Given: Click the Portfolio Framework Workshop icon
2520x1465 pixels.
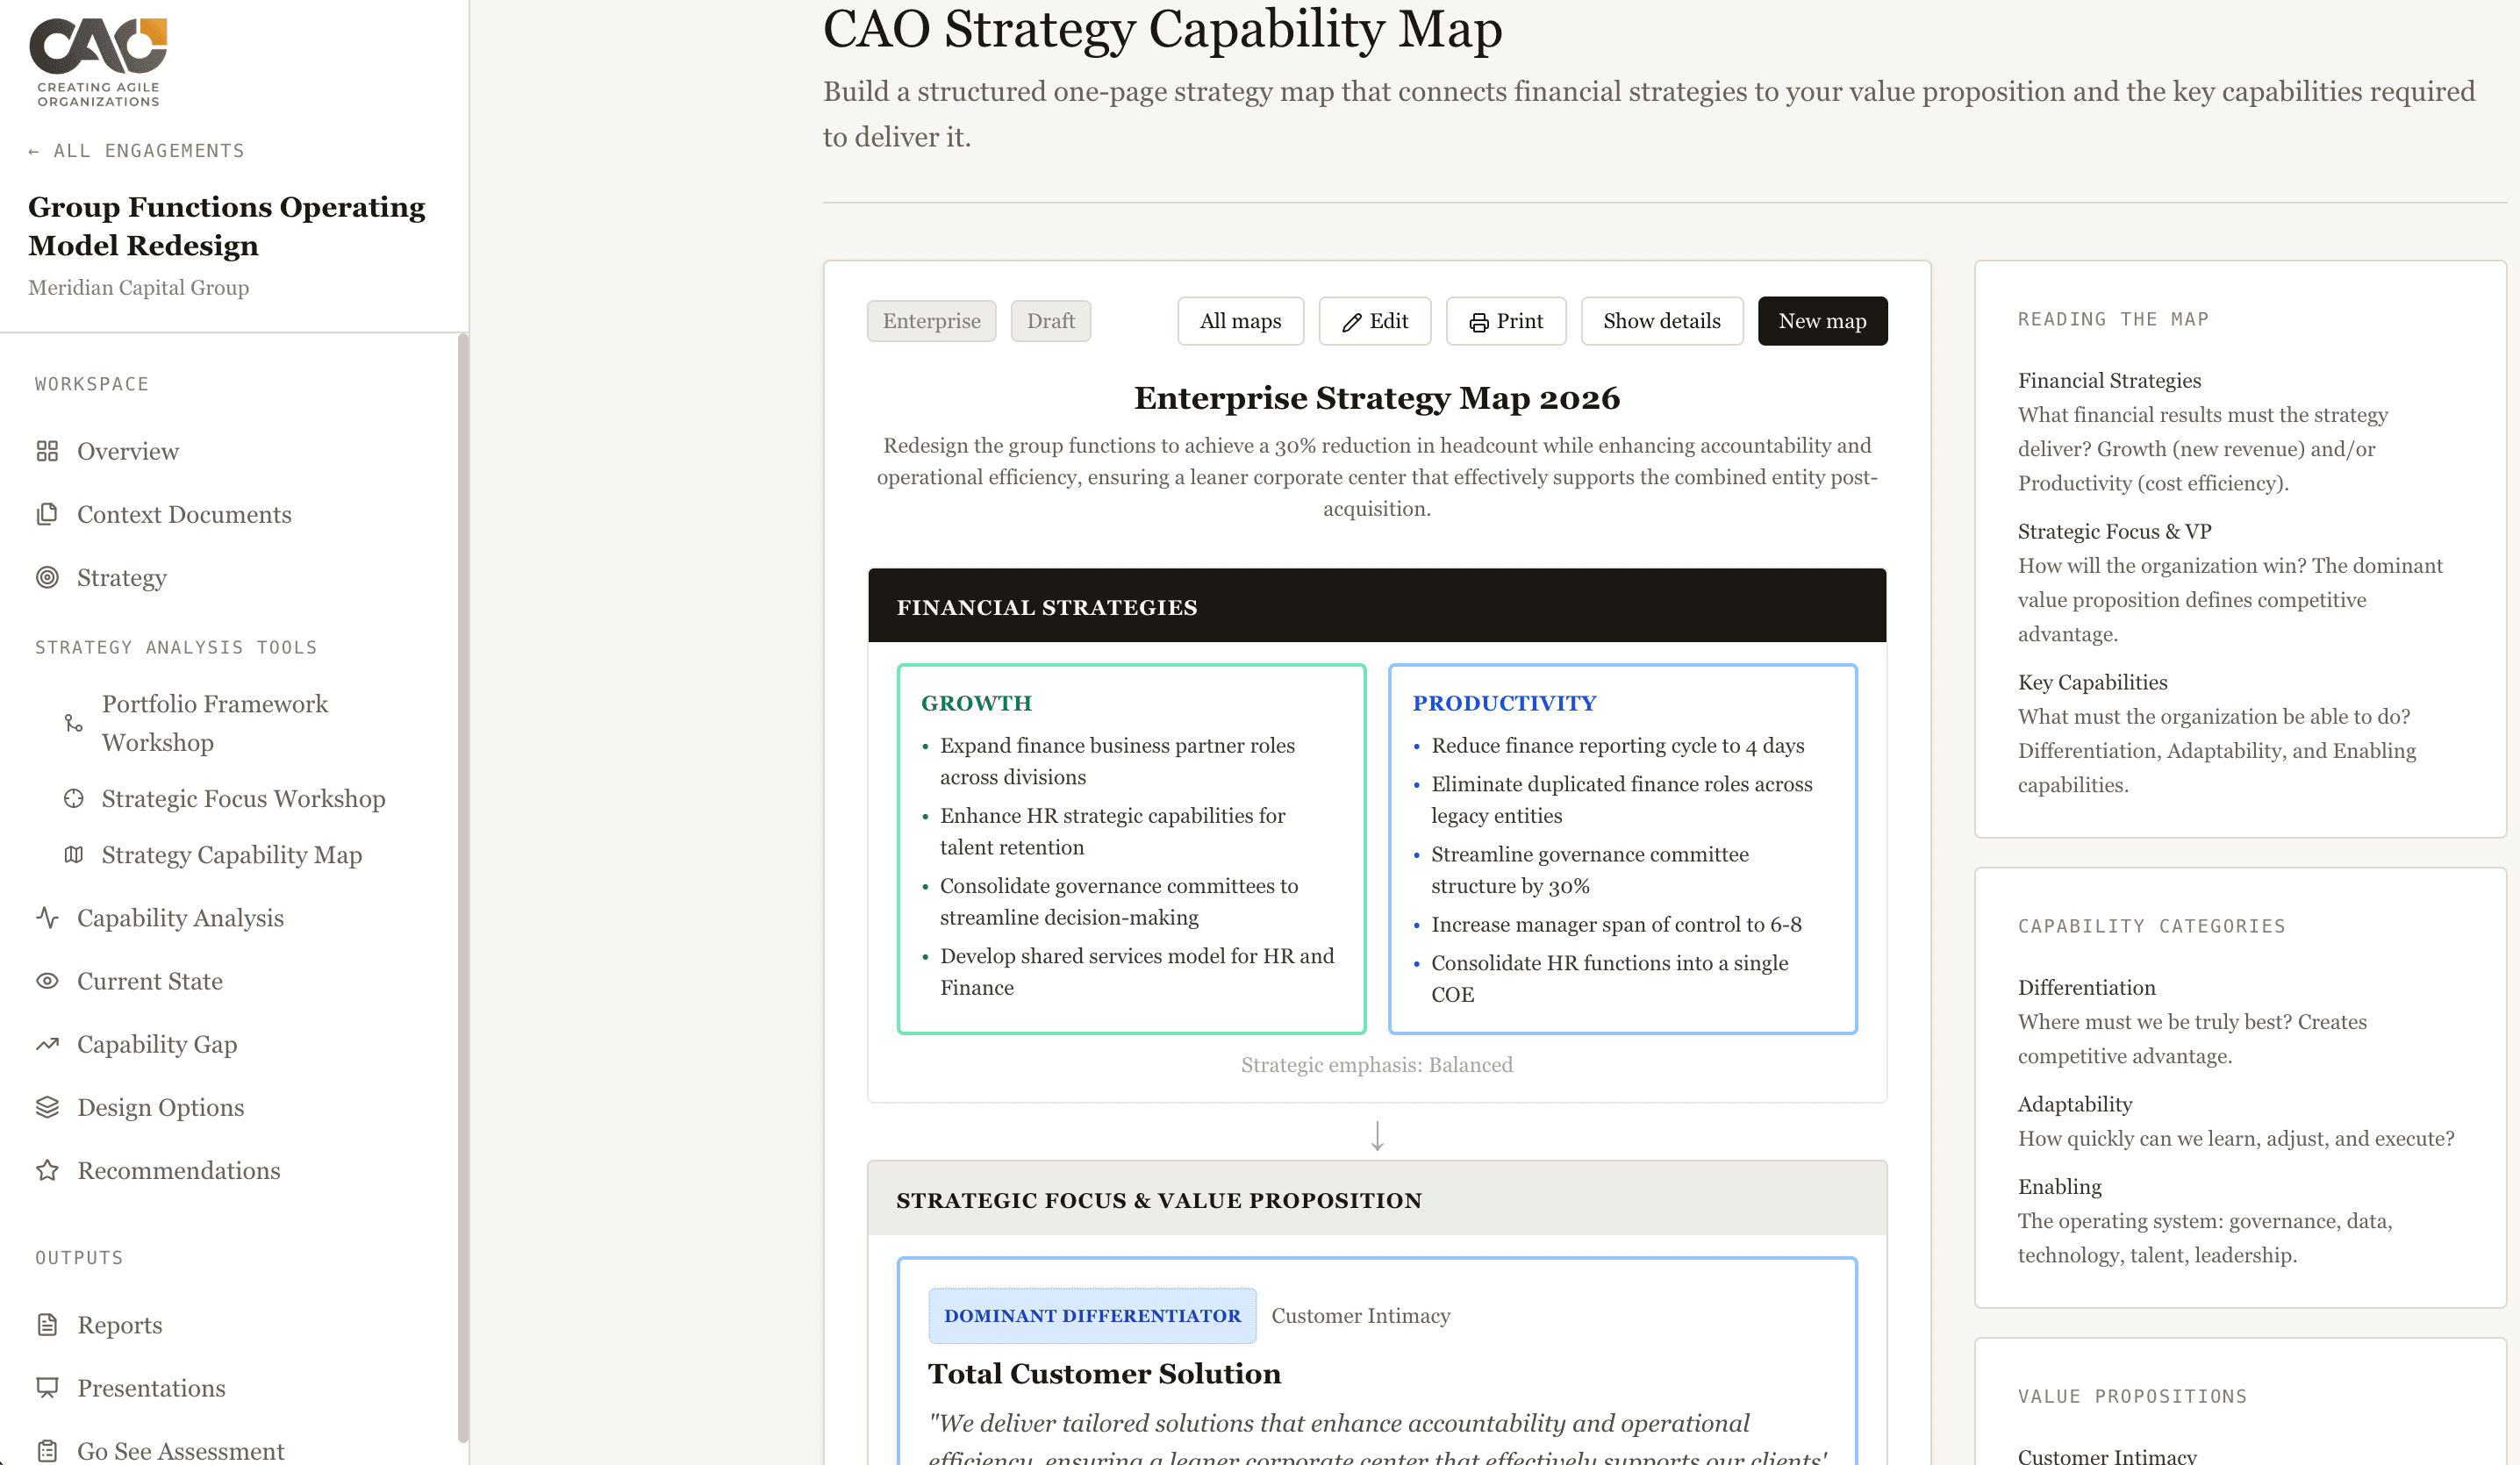Looking at the screenshot, I should (74, 723).
